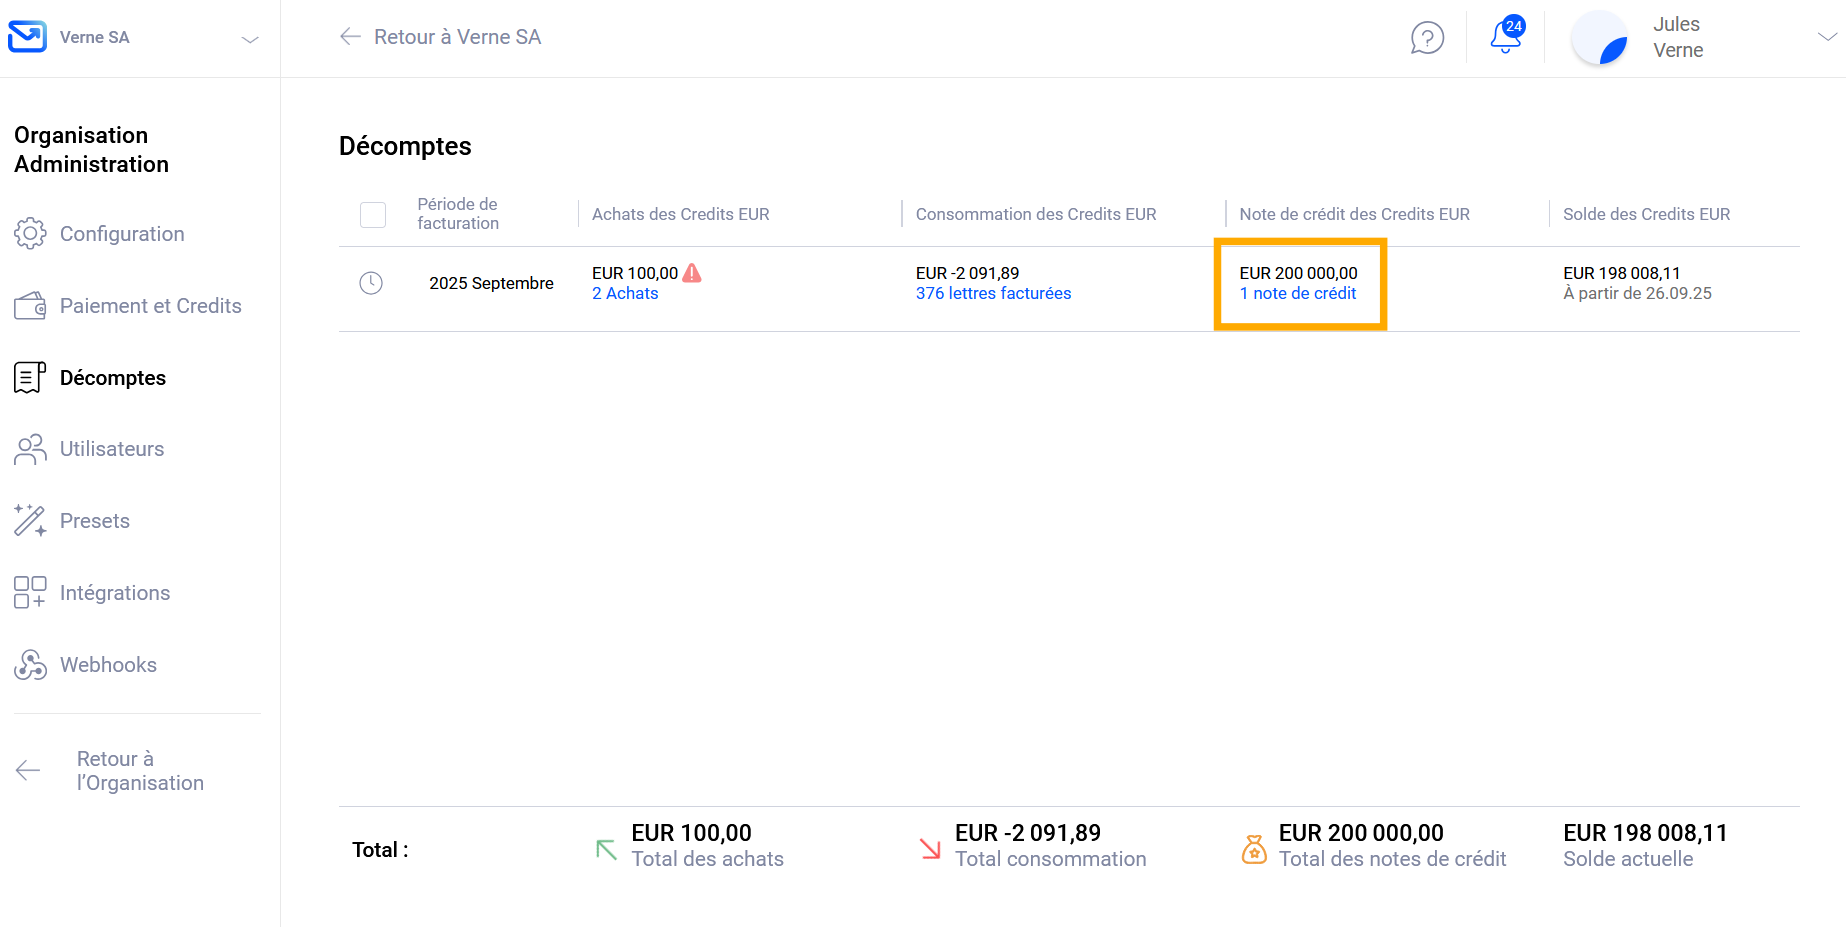The width and height of the screenshot is (1846, 927).
Task: Click the Intégrations grid icon
Action: (30, 593)
